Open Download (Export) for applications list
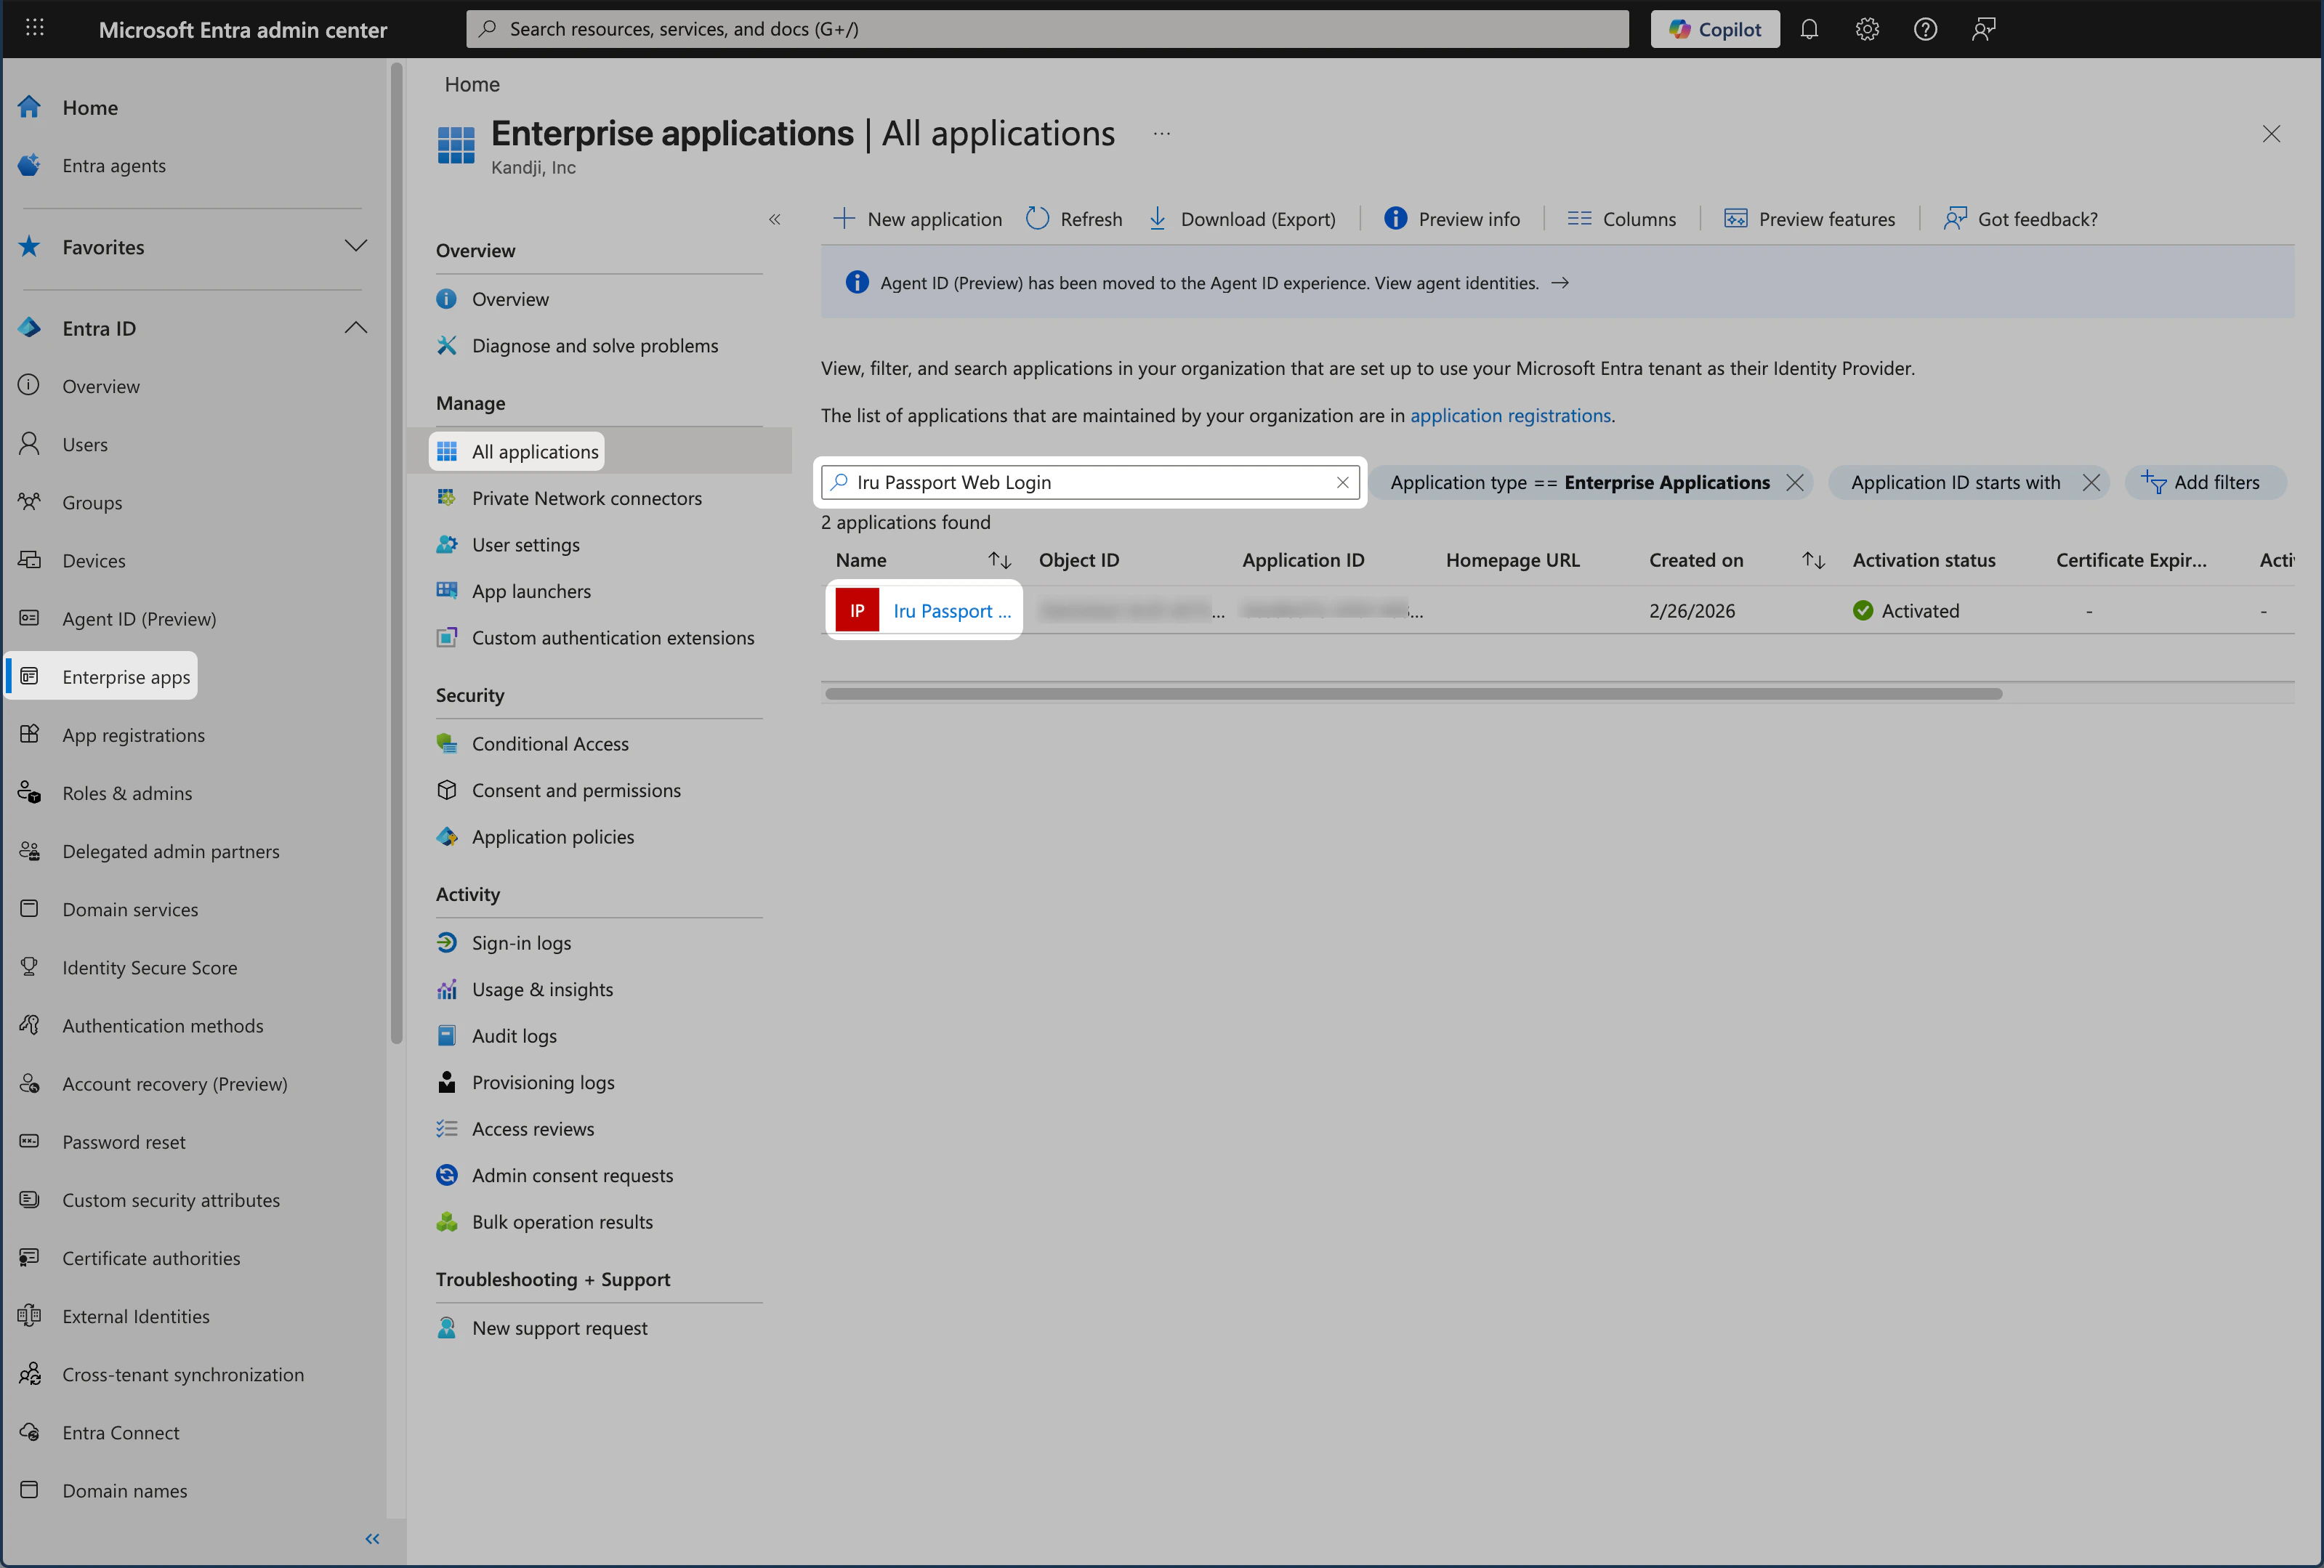The width and height of the screenshot is (2324, 1568). 1243,218
